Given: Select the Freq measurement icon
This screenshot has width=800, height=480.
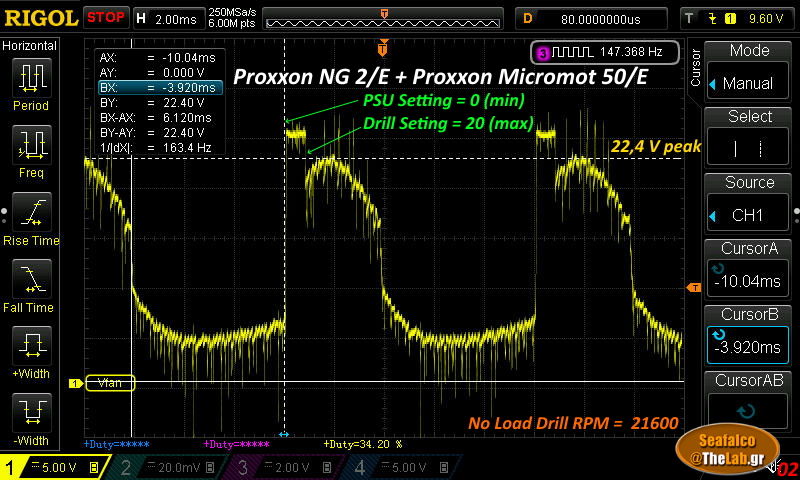Looking at the screenshot, I should 32,145.
